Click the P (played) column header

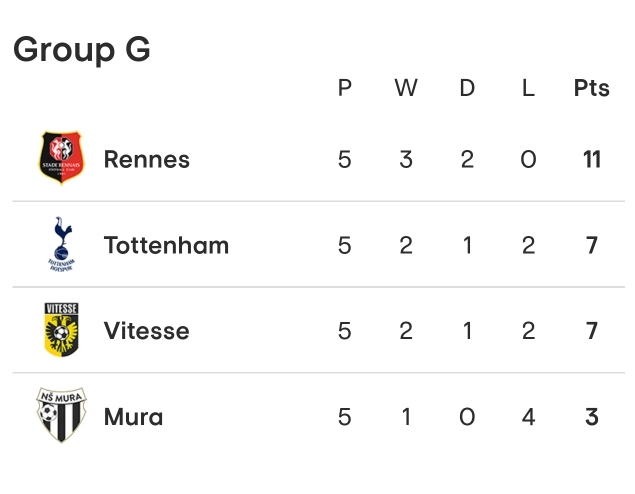[x=345, y=88]
